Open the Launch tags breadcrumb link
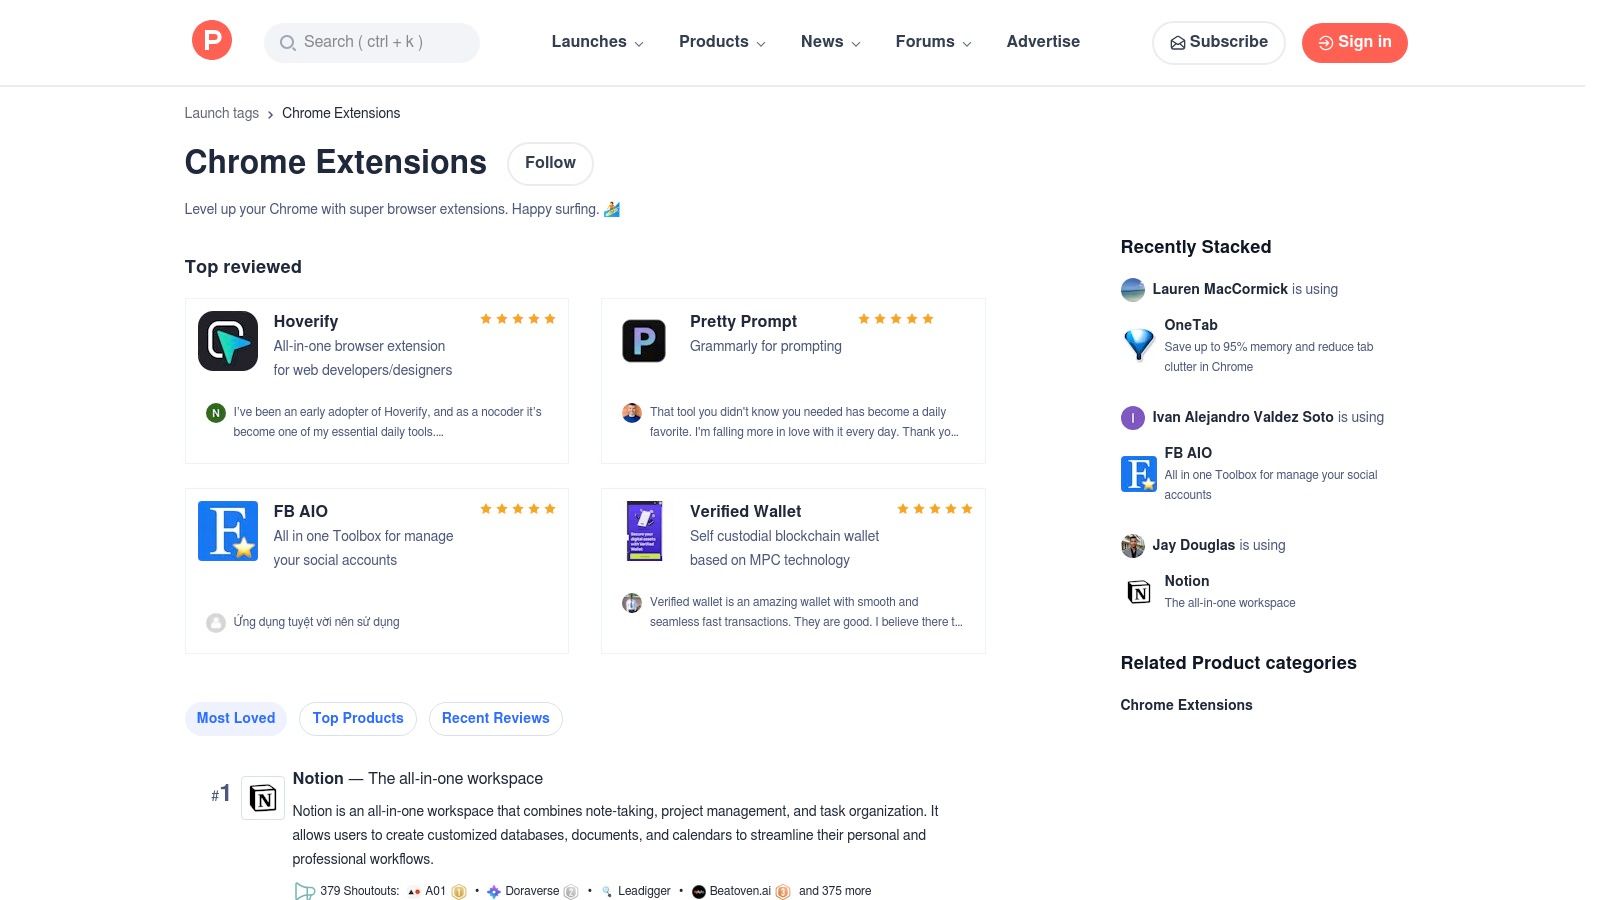 click(x=221, y=113)
